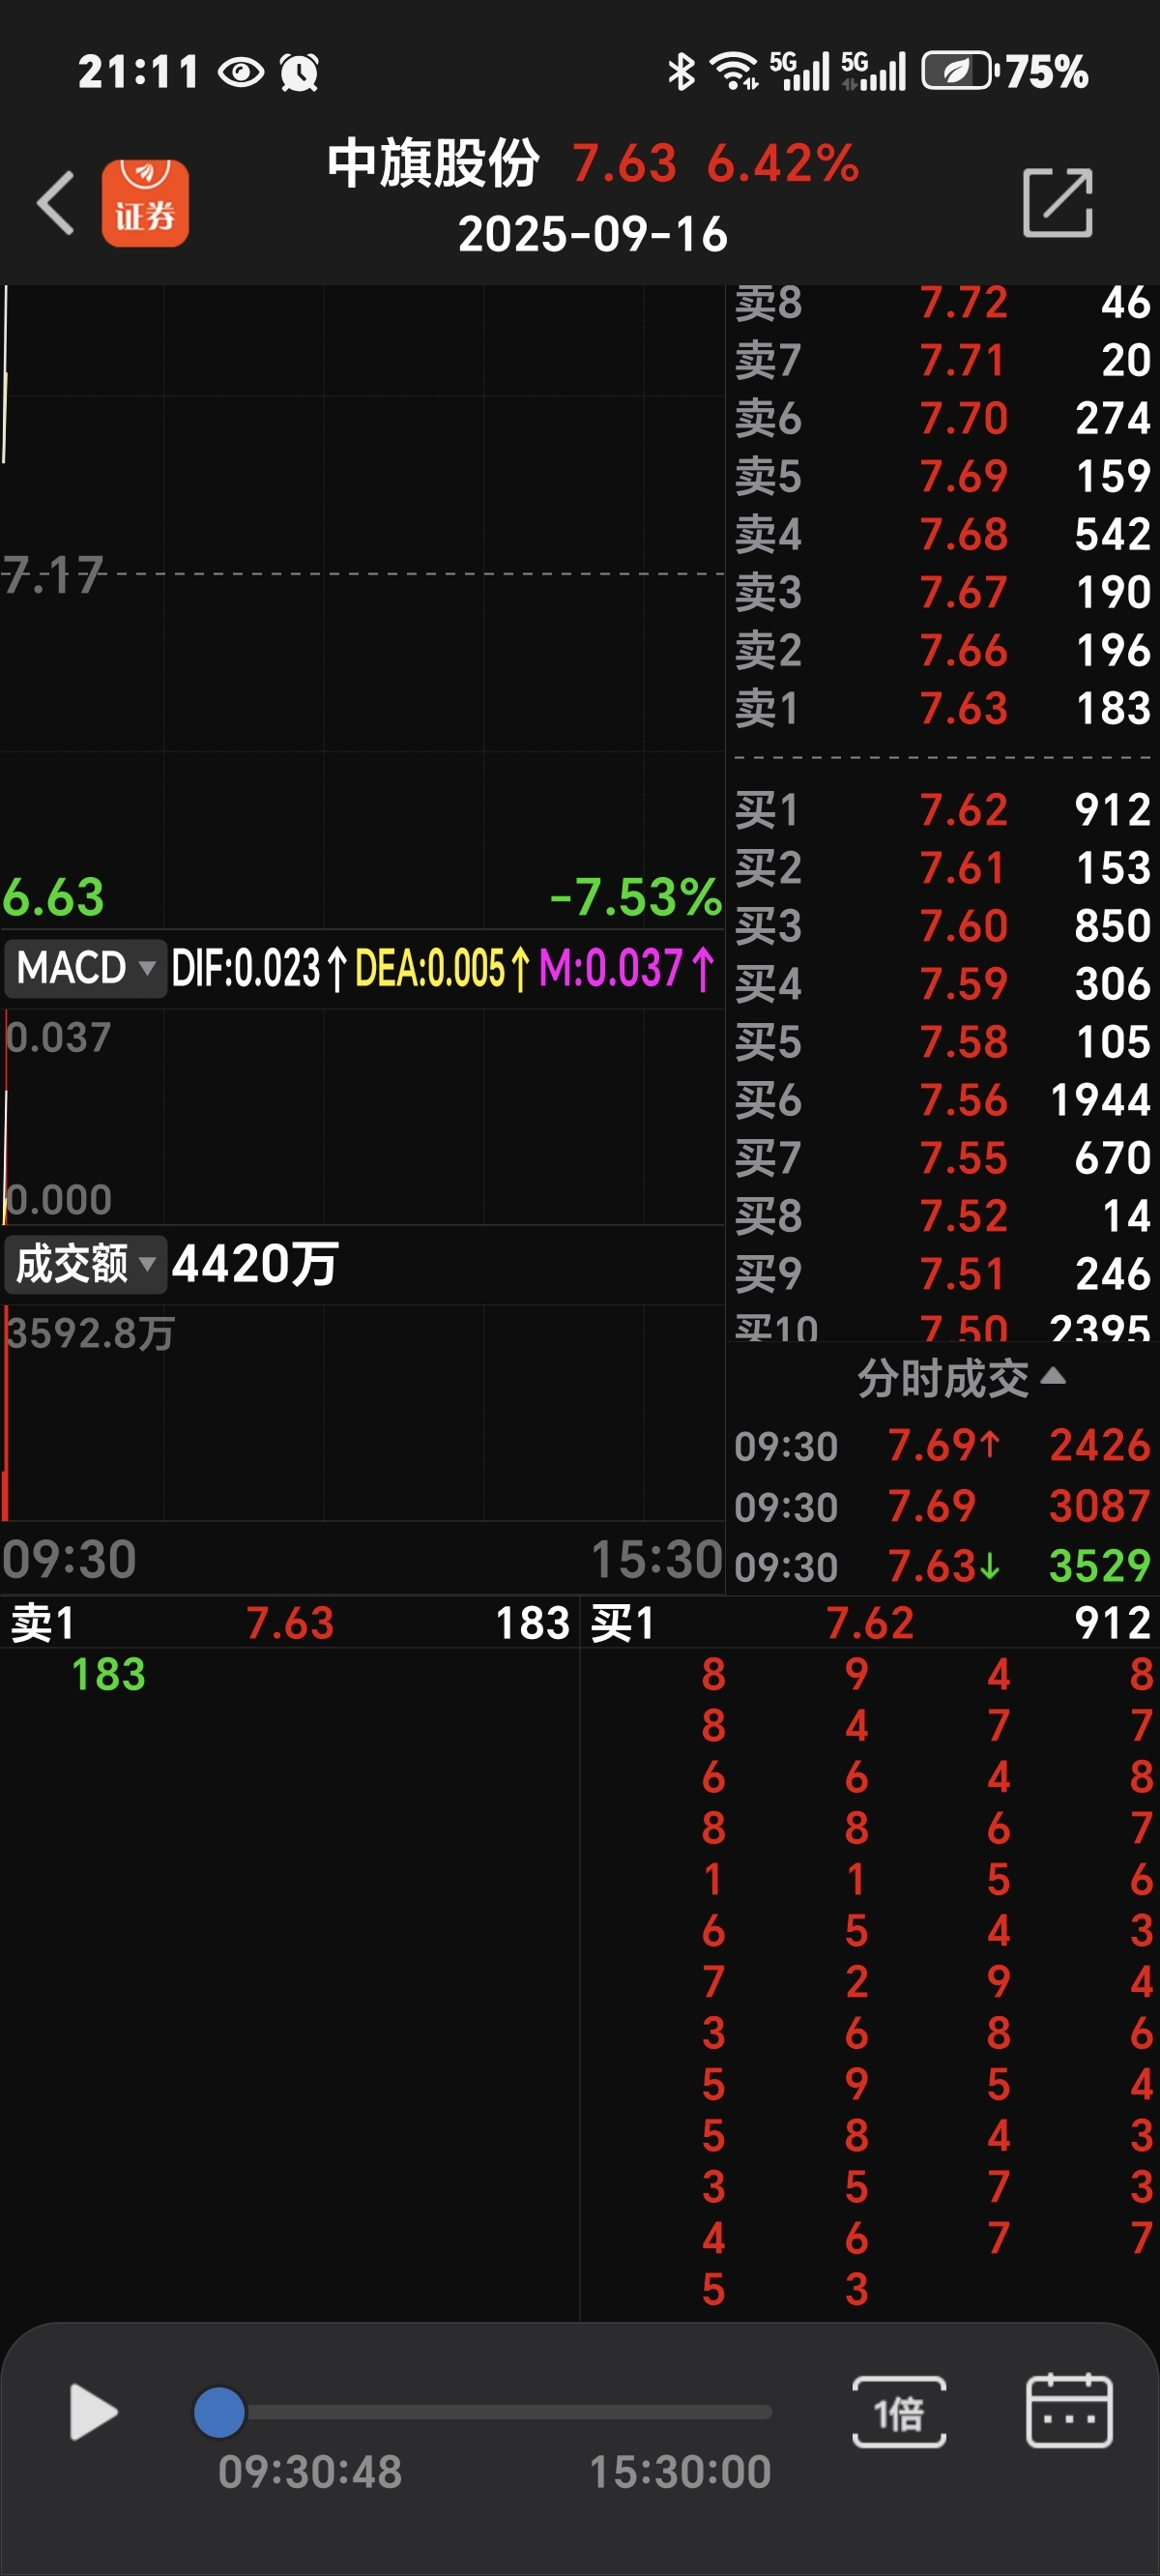
Task: Tap the eye-care status icon
Action: 241,72
